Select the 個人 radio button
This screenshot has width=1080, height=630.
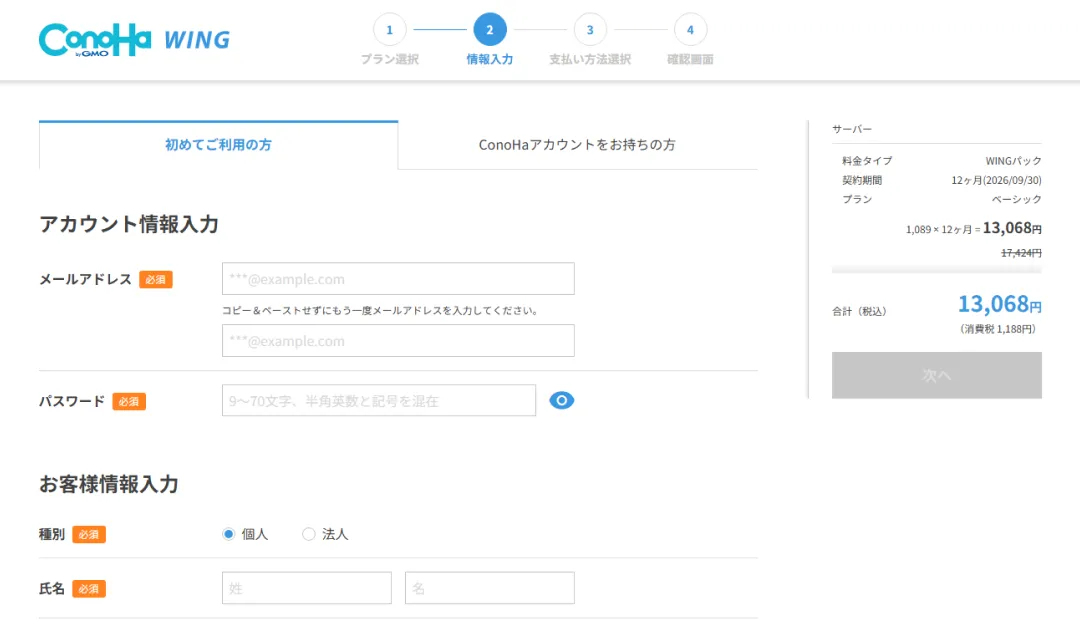[x=229, y=534]
